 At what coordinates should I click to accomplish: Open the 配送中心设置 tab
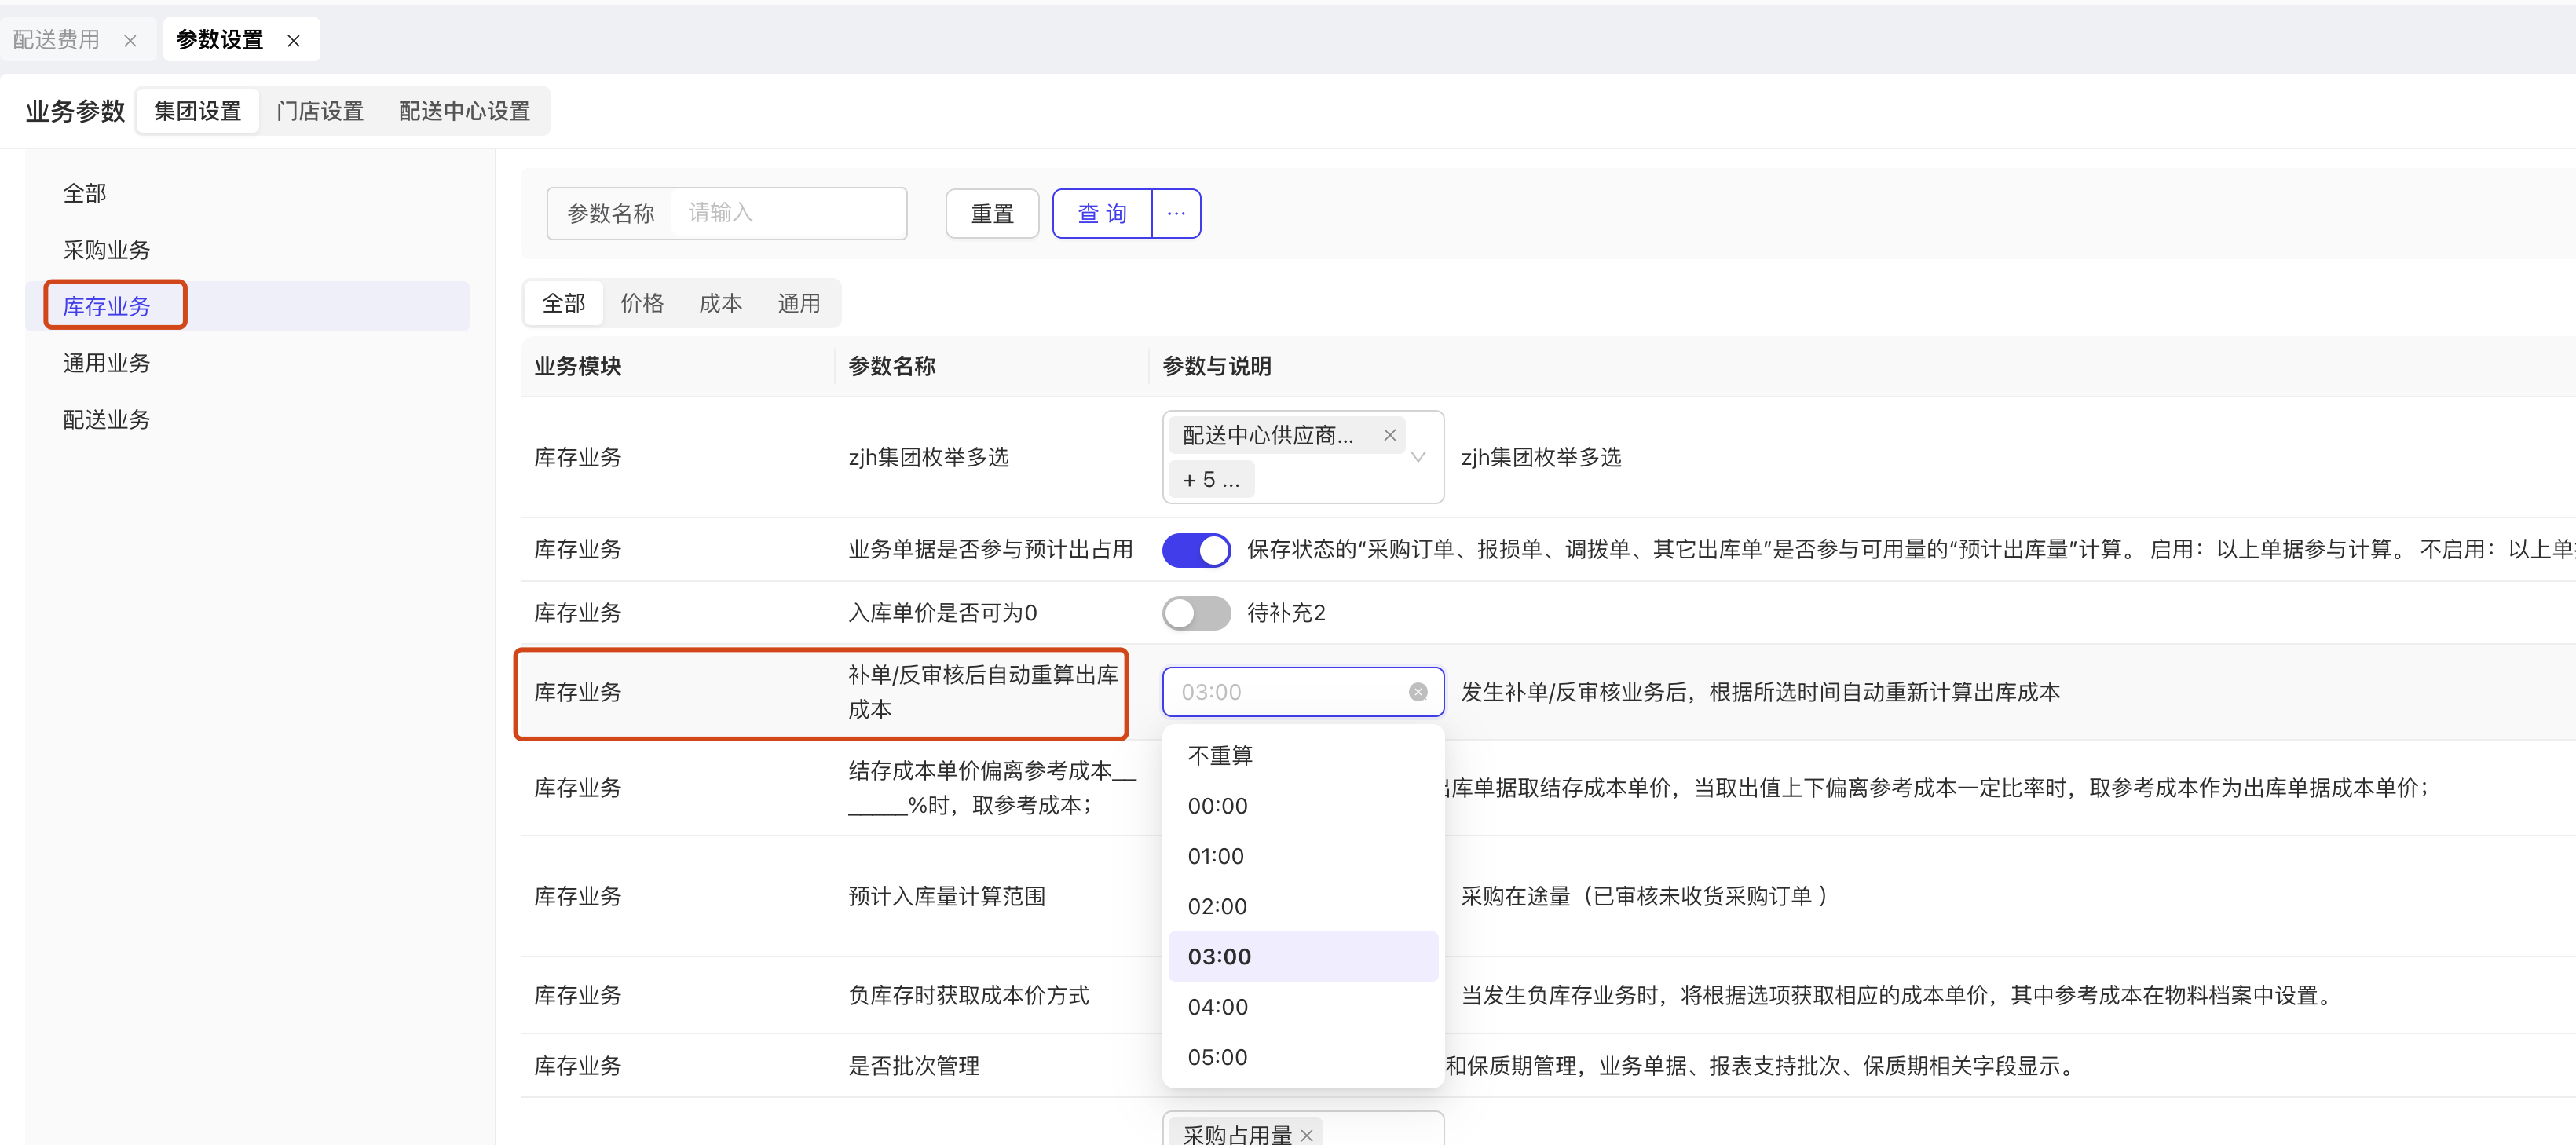point(464,111)
